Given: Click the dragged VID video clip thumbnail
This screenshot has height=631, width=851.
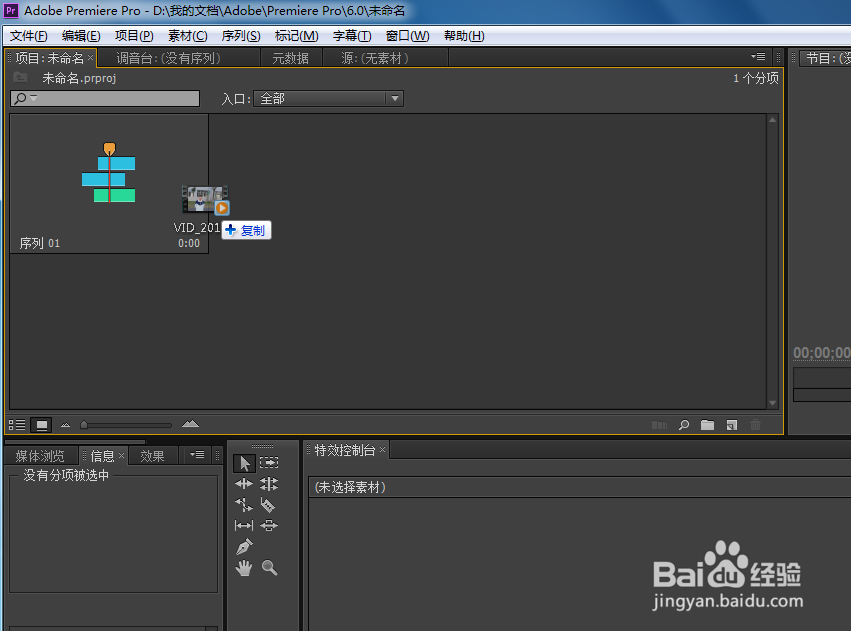Looking at the screenshot, I should (x=205, y=200).
